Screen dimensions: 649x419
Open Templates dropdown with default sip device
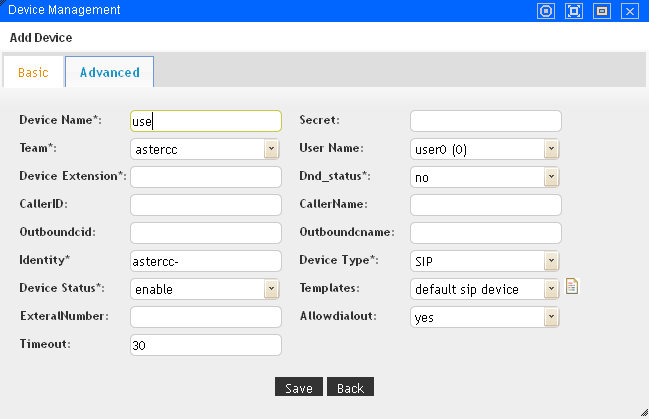point(550,289)
